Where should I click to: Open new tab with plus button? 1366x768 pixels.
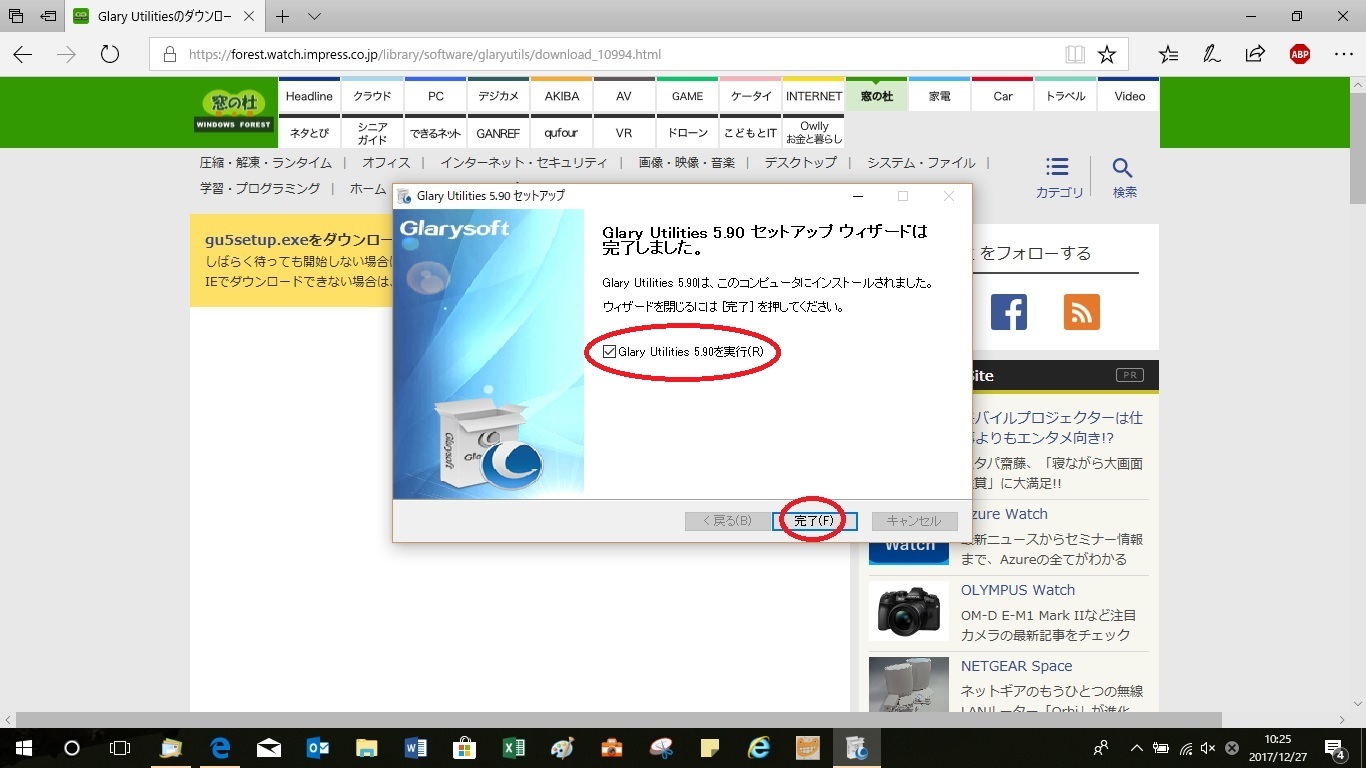(283, 16)
